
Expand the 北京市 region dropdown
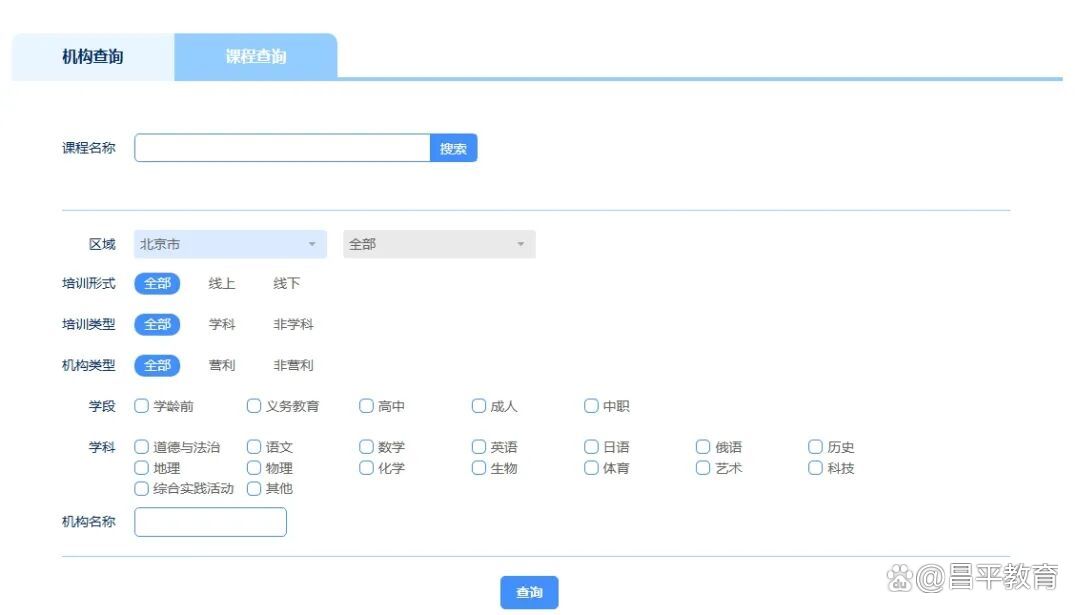230,244
